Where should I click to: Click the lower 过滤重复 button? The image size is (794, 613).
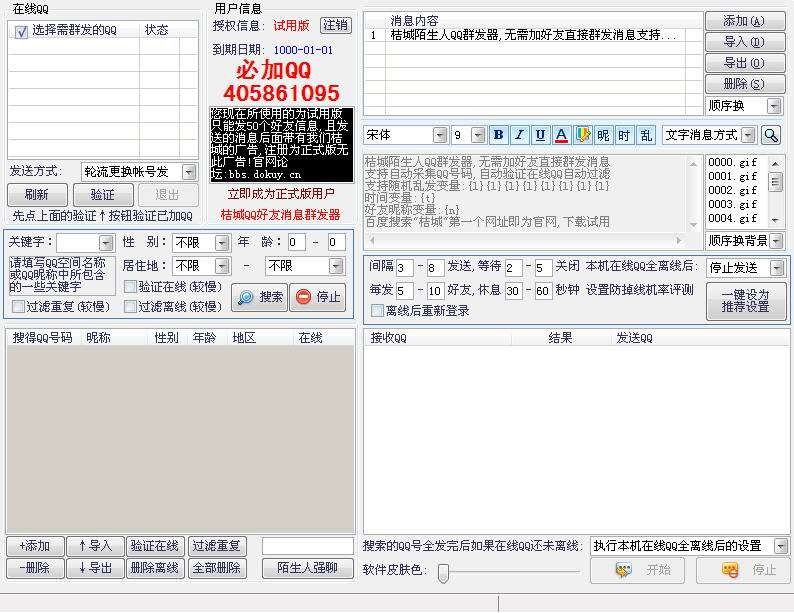217,546
